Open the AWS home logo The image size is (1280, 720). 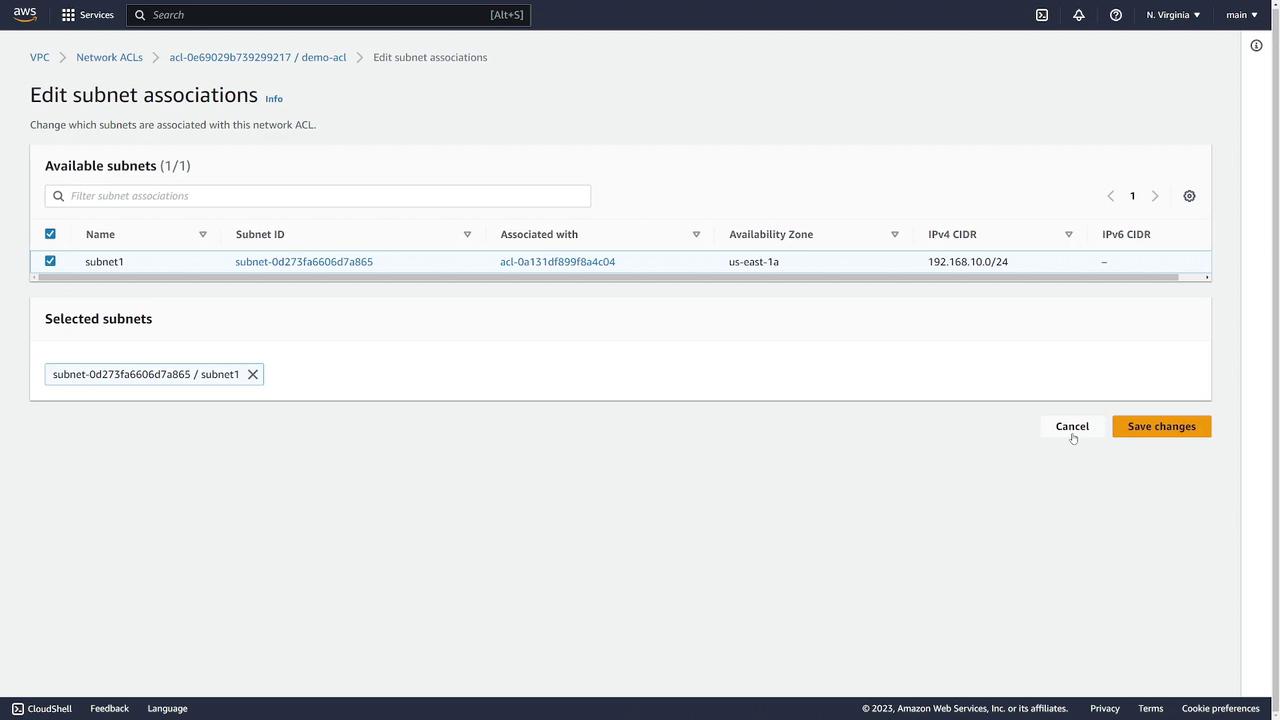[25, 14]
